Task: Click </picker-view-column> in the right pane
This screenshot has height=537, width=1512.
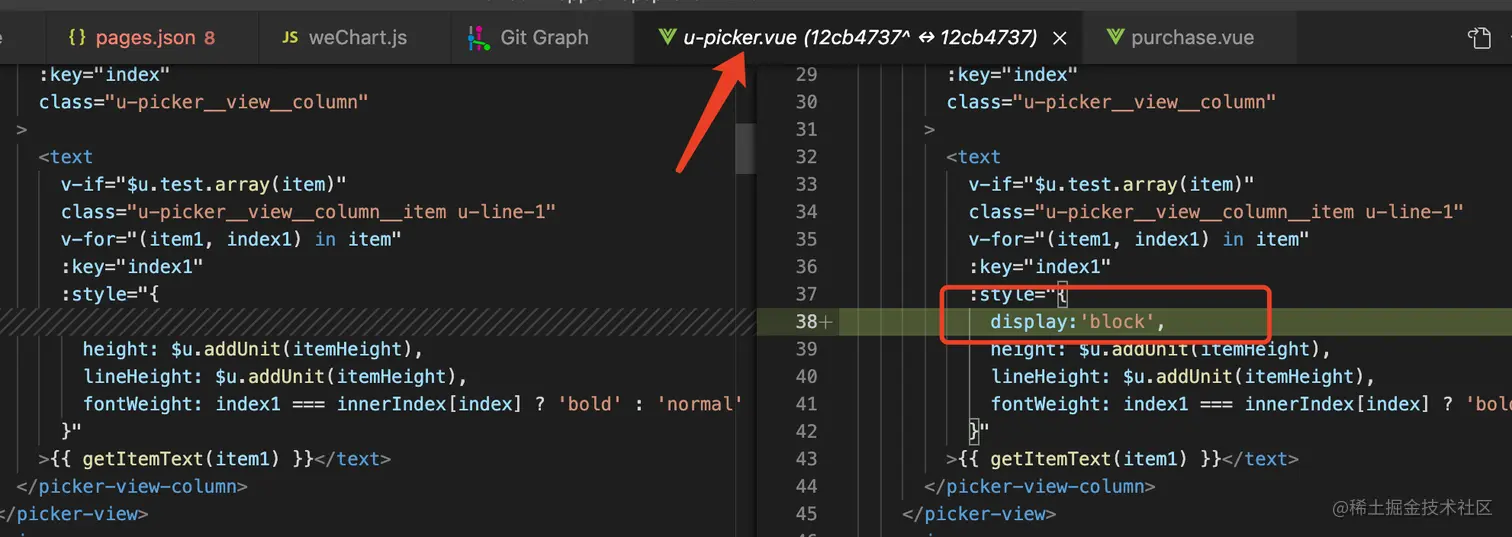Action: tap(1040, 487)
